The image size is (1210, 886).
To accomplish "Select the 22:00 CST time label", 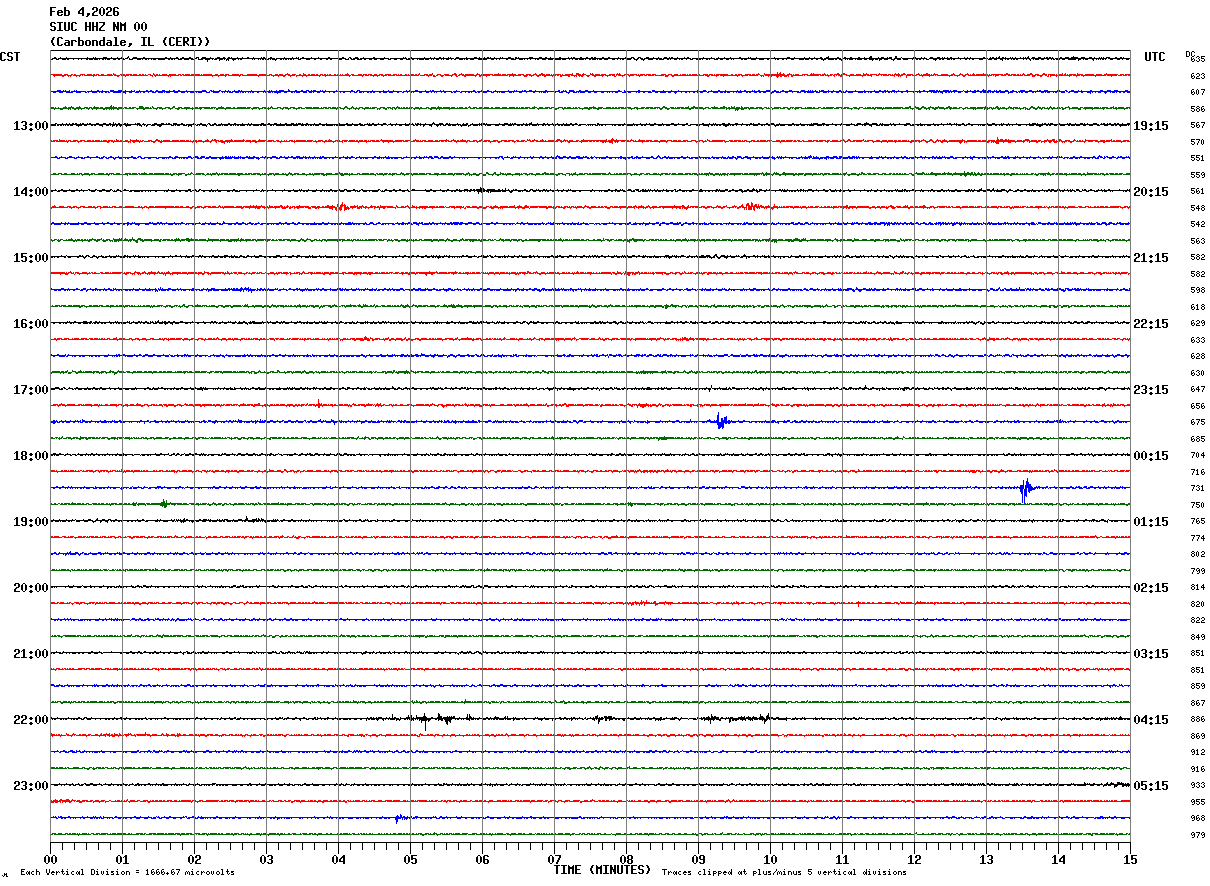I will tap(30, 719).
